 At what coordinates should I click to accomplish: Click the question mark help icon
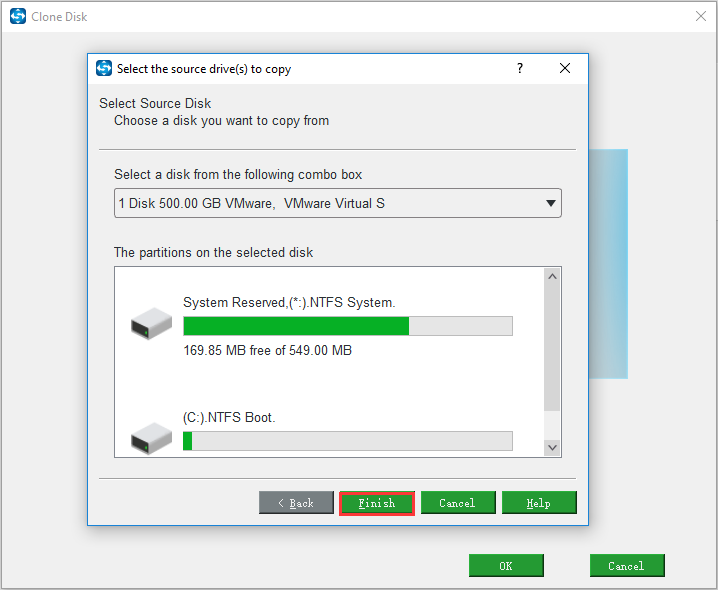pos(520,68)
